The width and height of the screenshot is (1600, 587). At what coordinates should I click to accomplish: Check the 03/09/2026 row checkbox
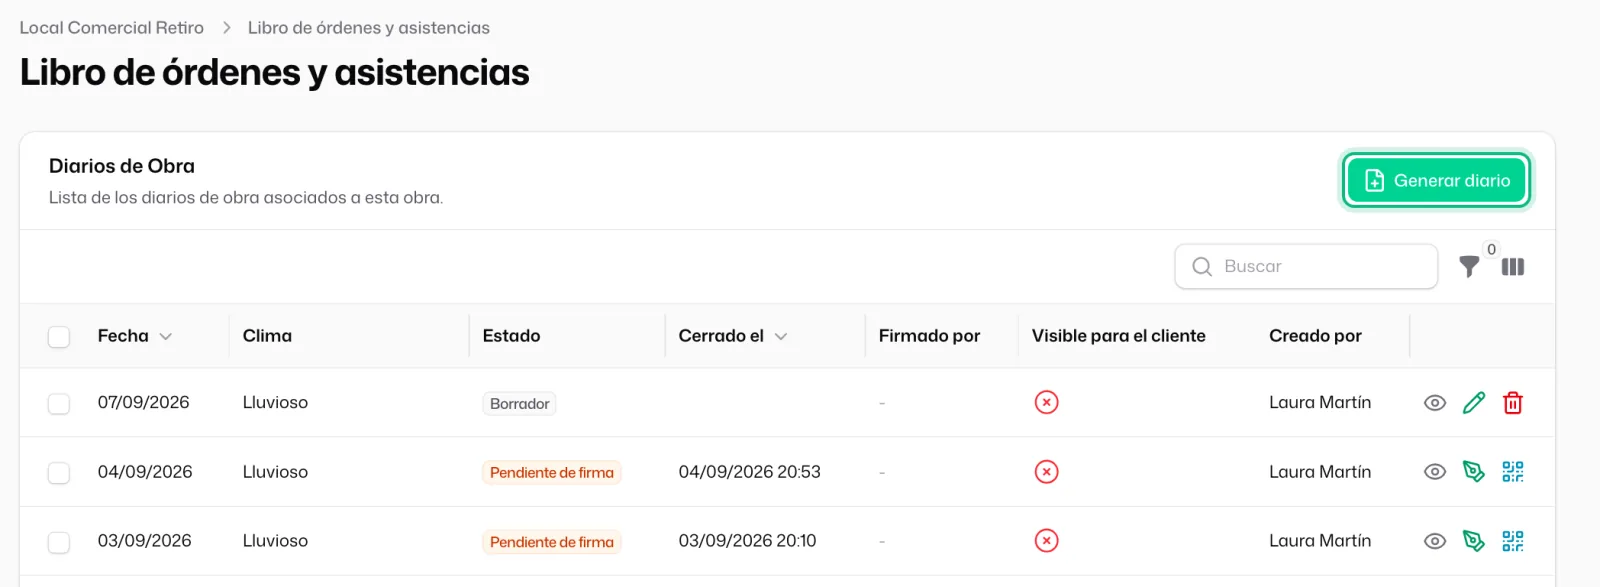click(x=59, y=542)
